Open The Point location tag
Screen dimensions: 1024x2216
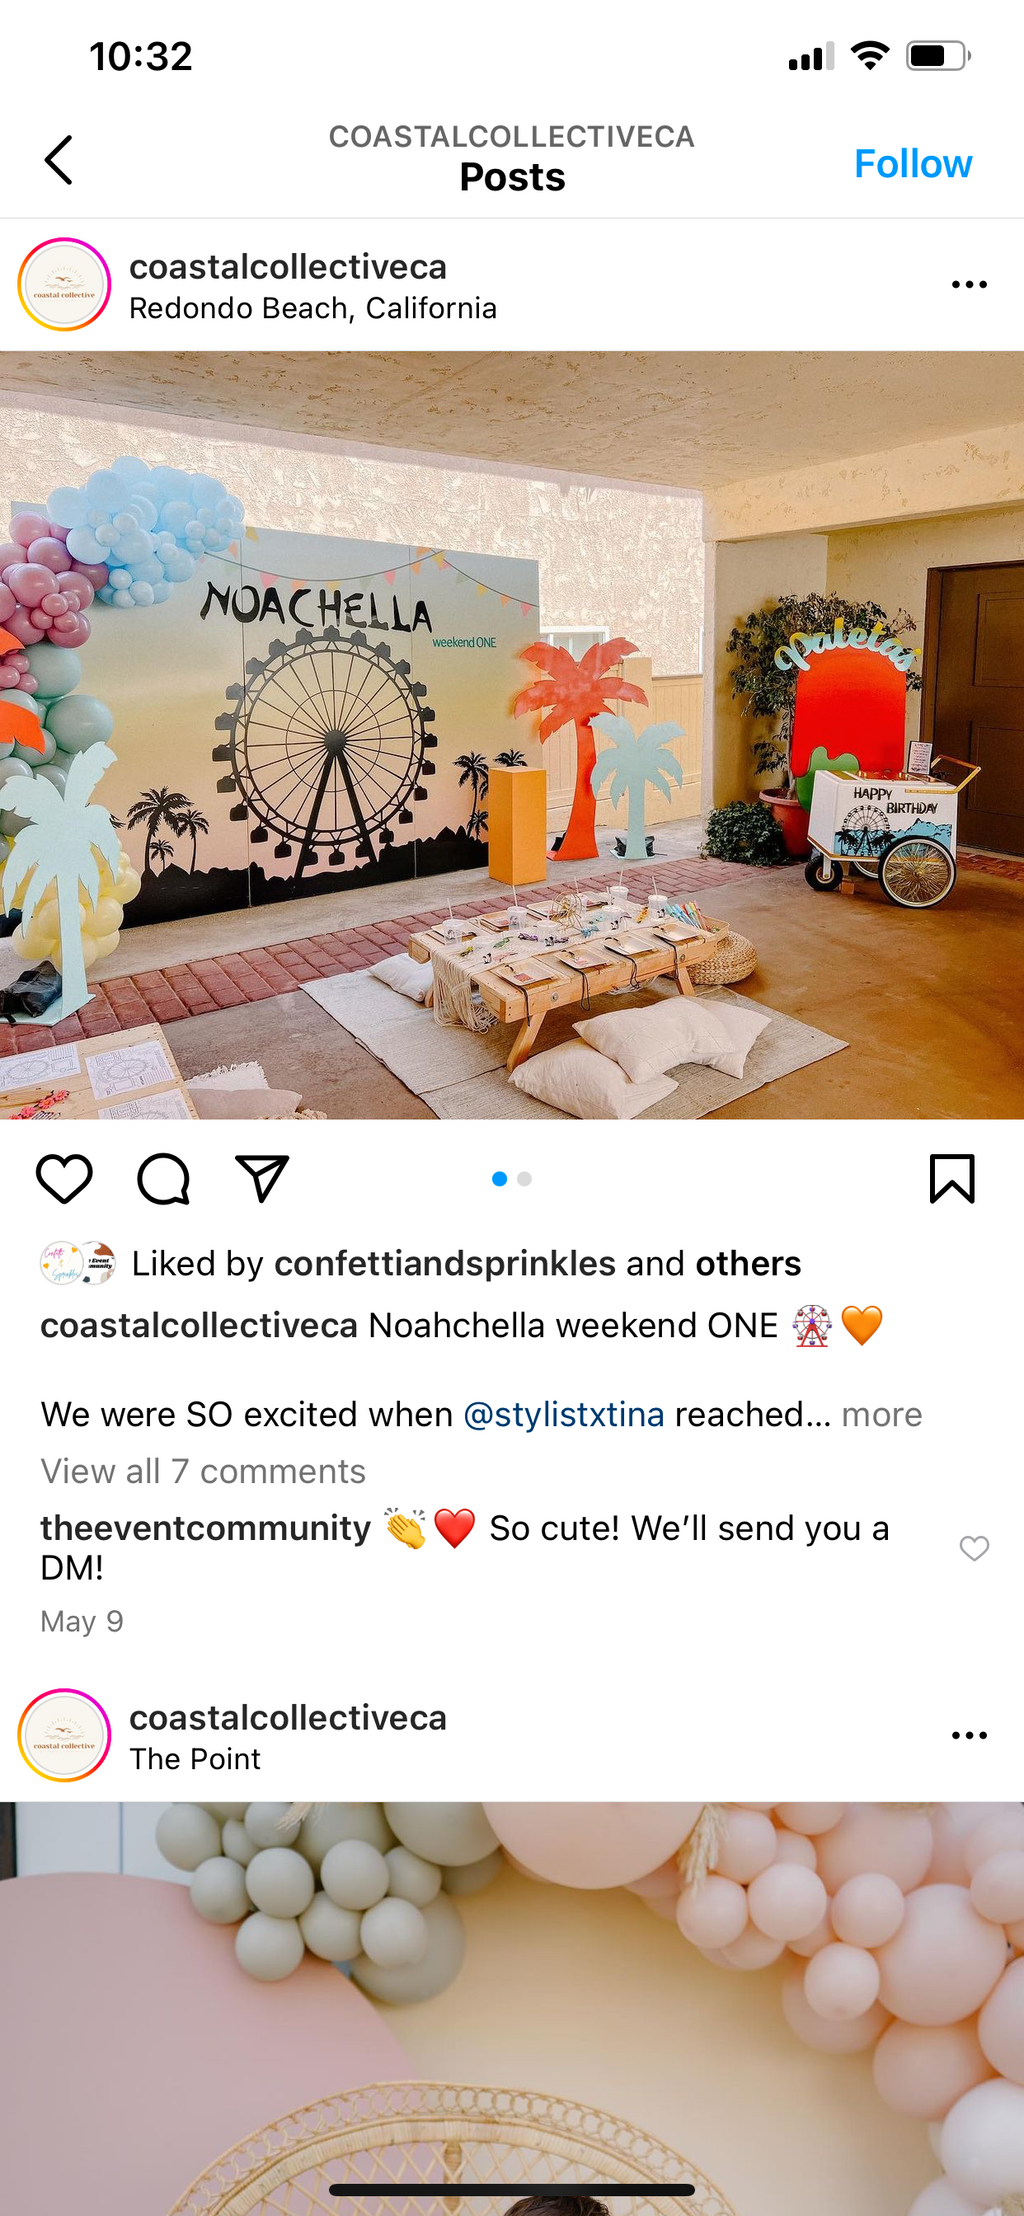[195, 1759]
